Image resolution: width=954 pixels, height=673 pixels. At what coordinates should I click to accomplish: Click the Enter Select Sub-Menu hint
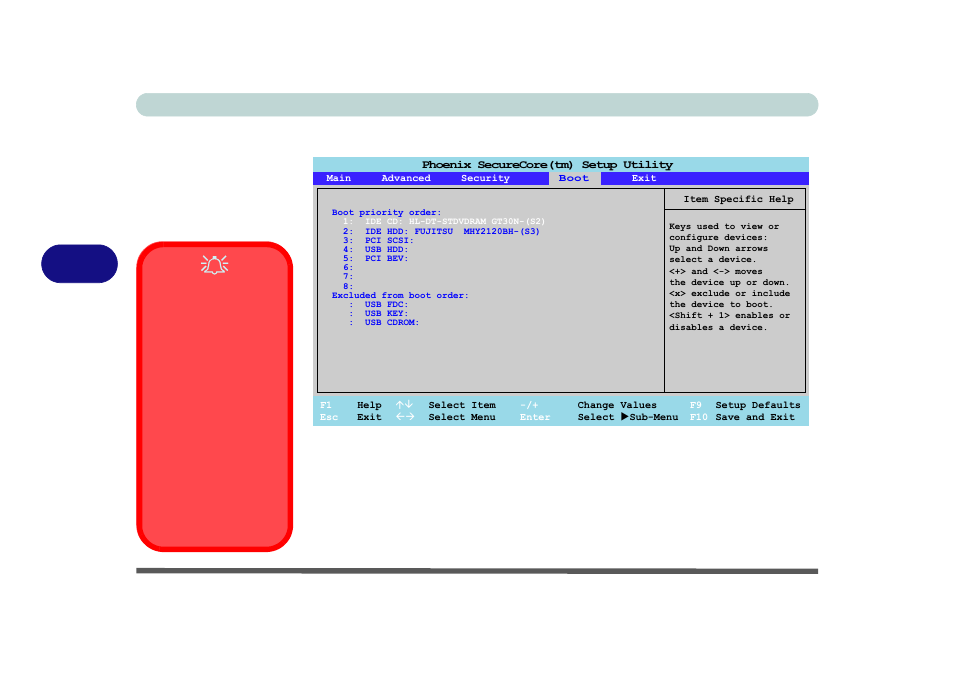coord(599,417)
